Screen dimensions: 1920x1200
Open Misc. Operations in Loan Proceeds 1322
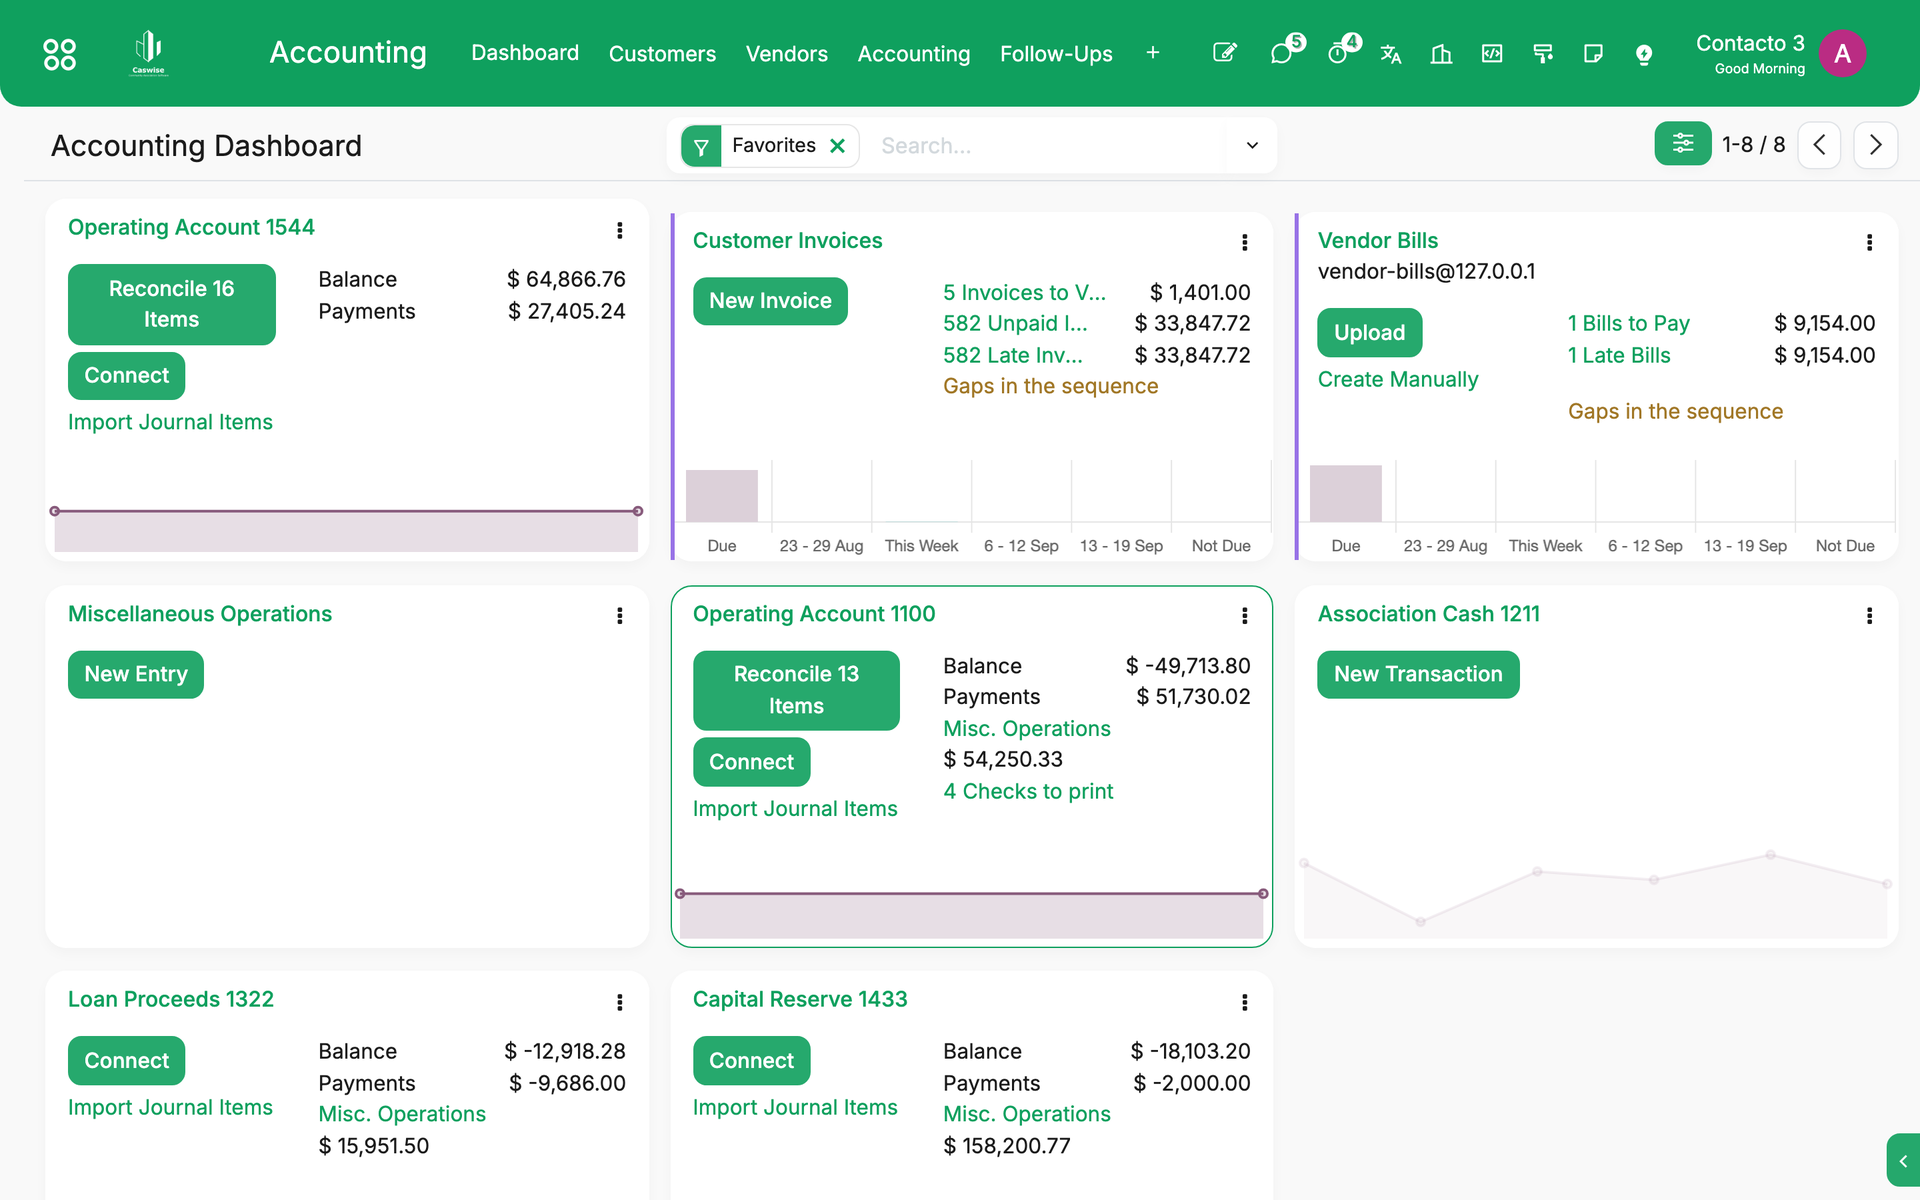[x=402, y=1115]
